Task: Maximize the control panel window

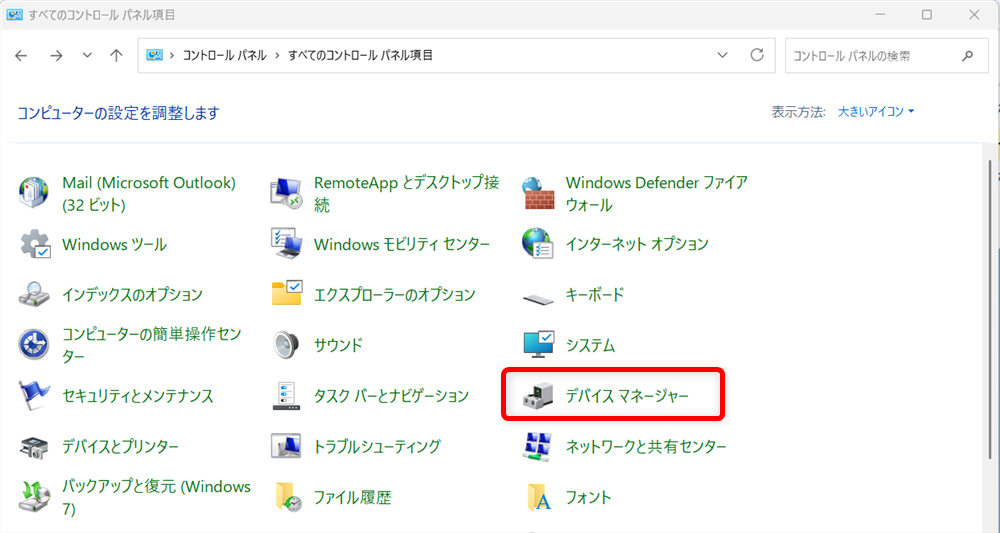Action: 927,15
